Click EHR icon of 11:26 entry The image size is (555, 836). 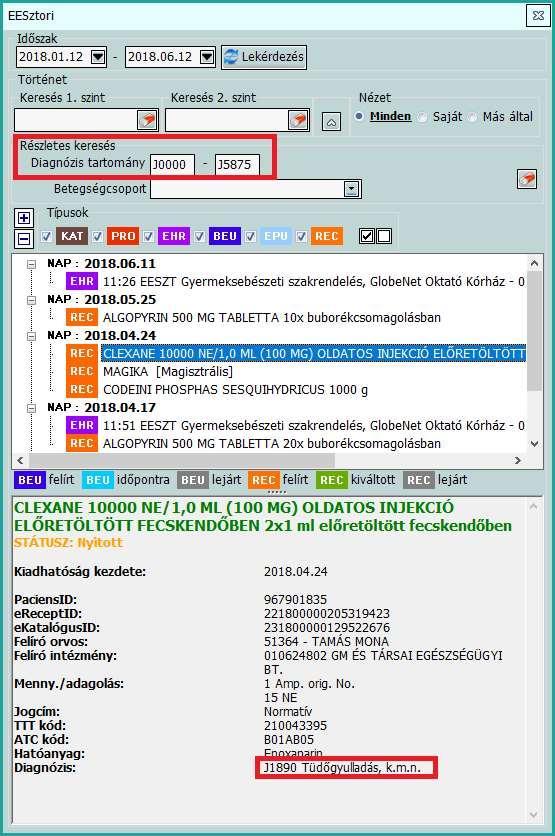(82, 282)
